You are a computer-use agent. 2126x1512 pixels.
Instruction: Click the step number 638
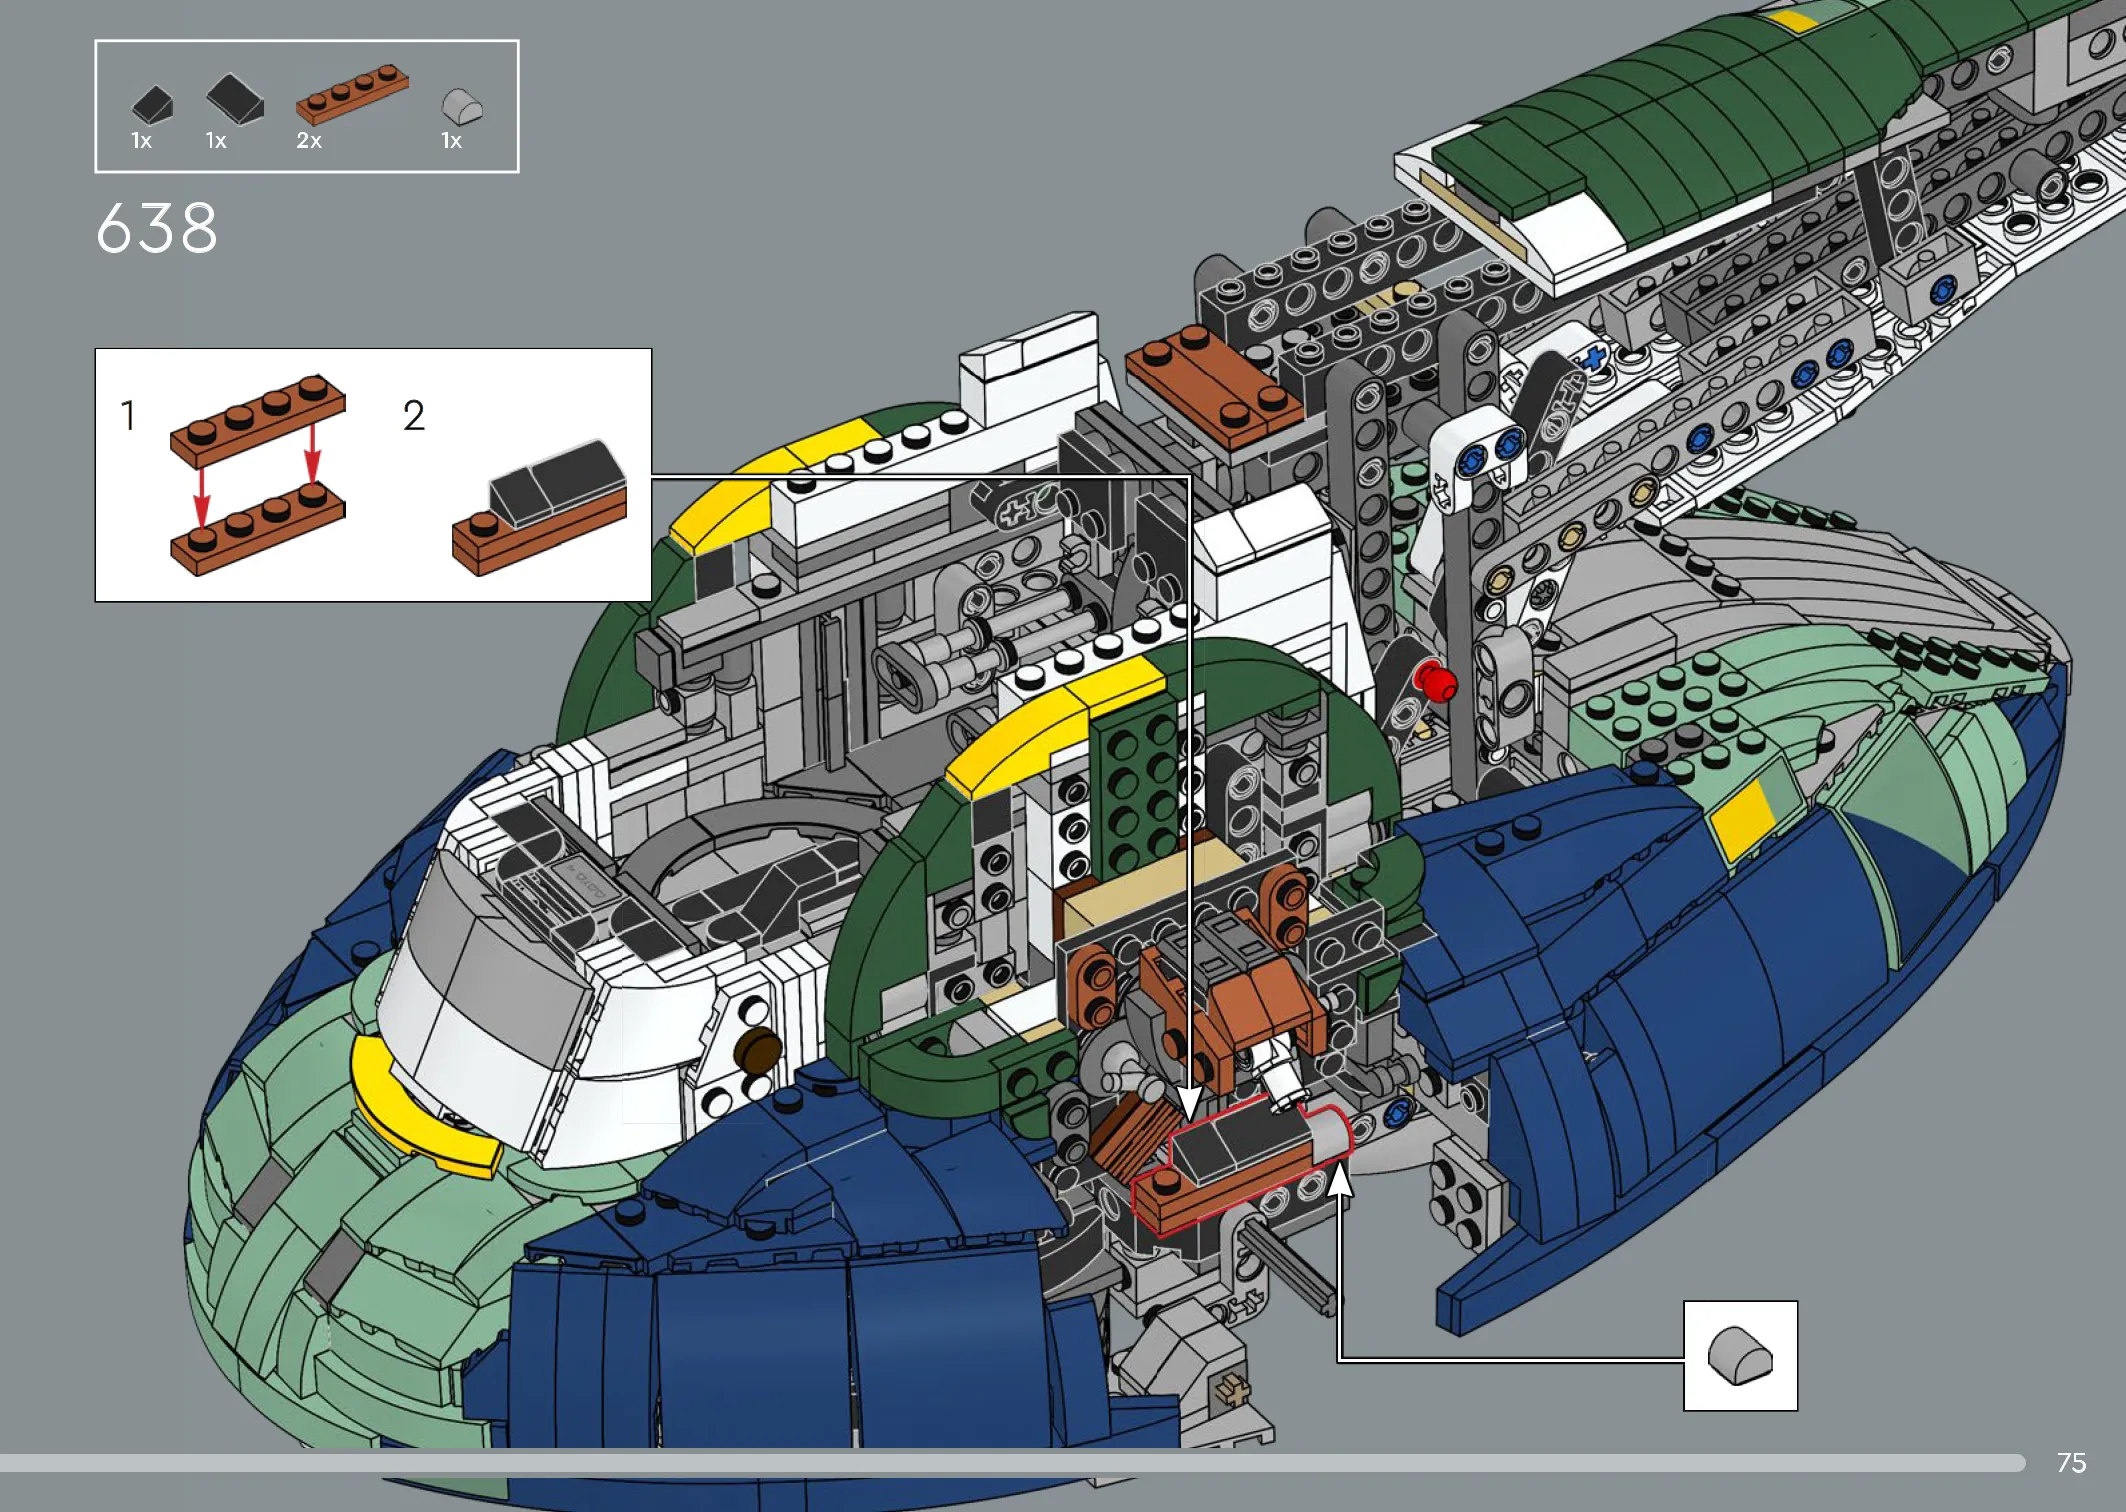[x=157, y=228]
